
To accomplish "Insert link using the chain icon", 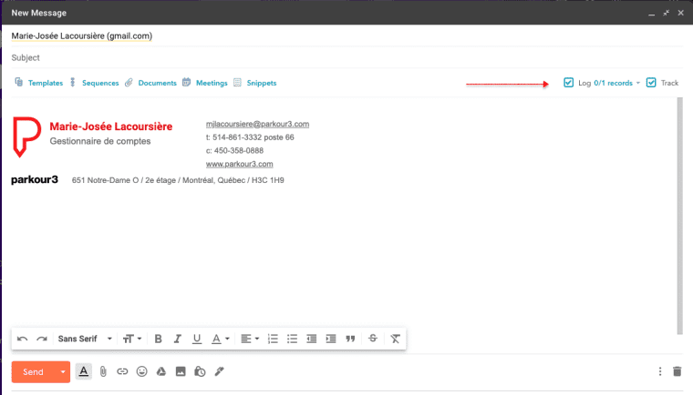I will [122, 372].
